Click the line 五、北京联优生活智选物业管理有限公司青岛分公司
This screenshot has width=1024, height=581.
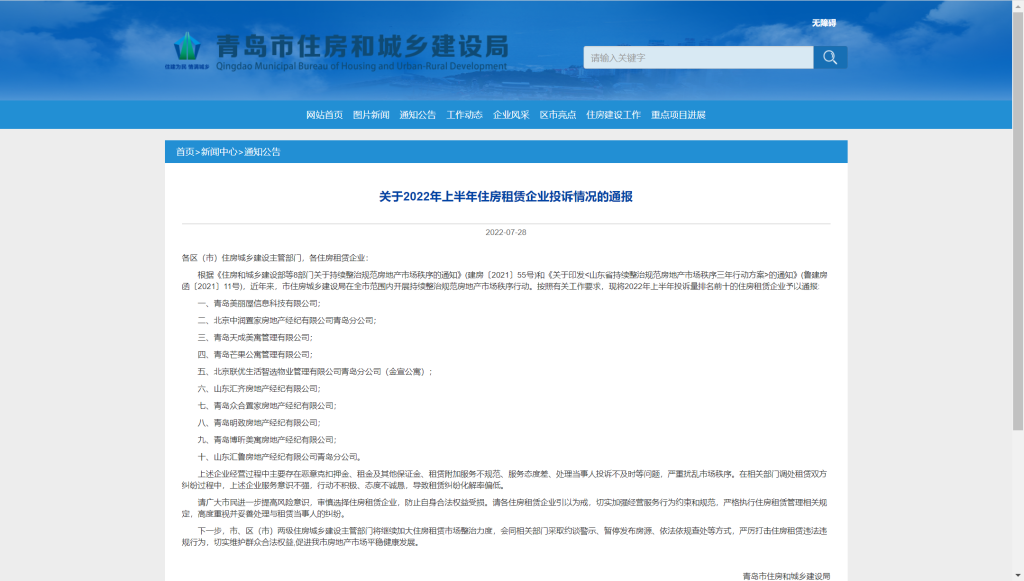point(315,371)
